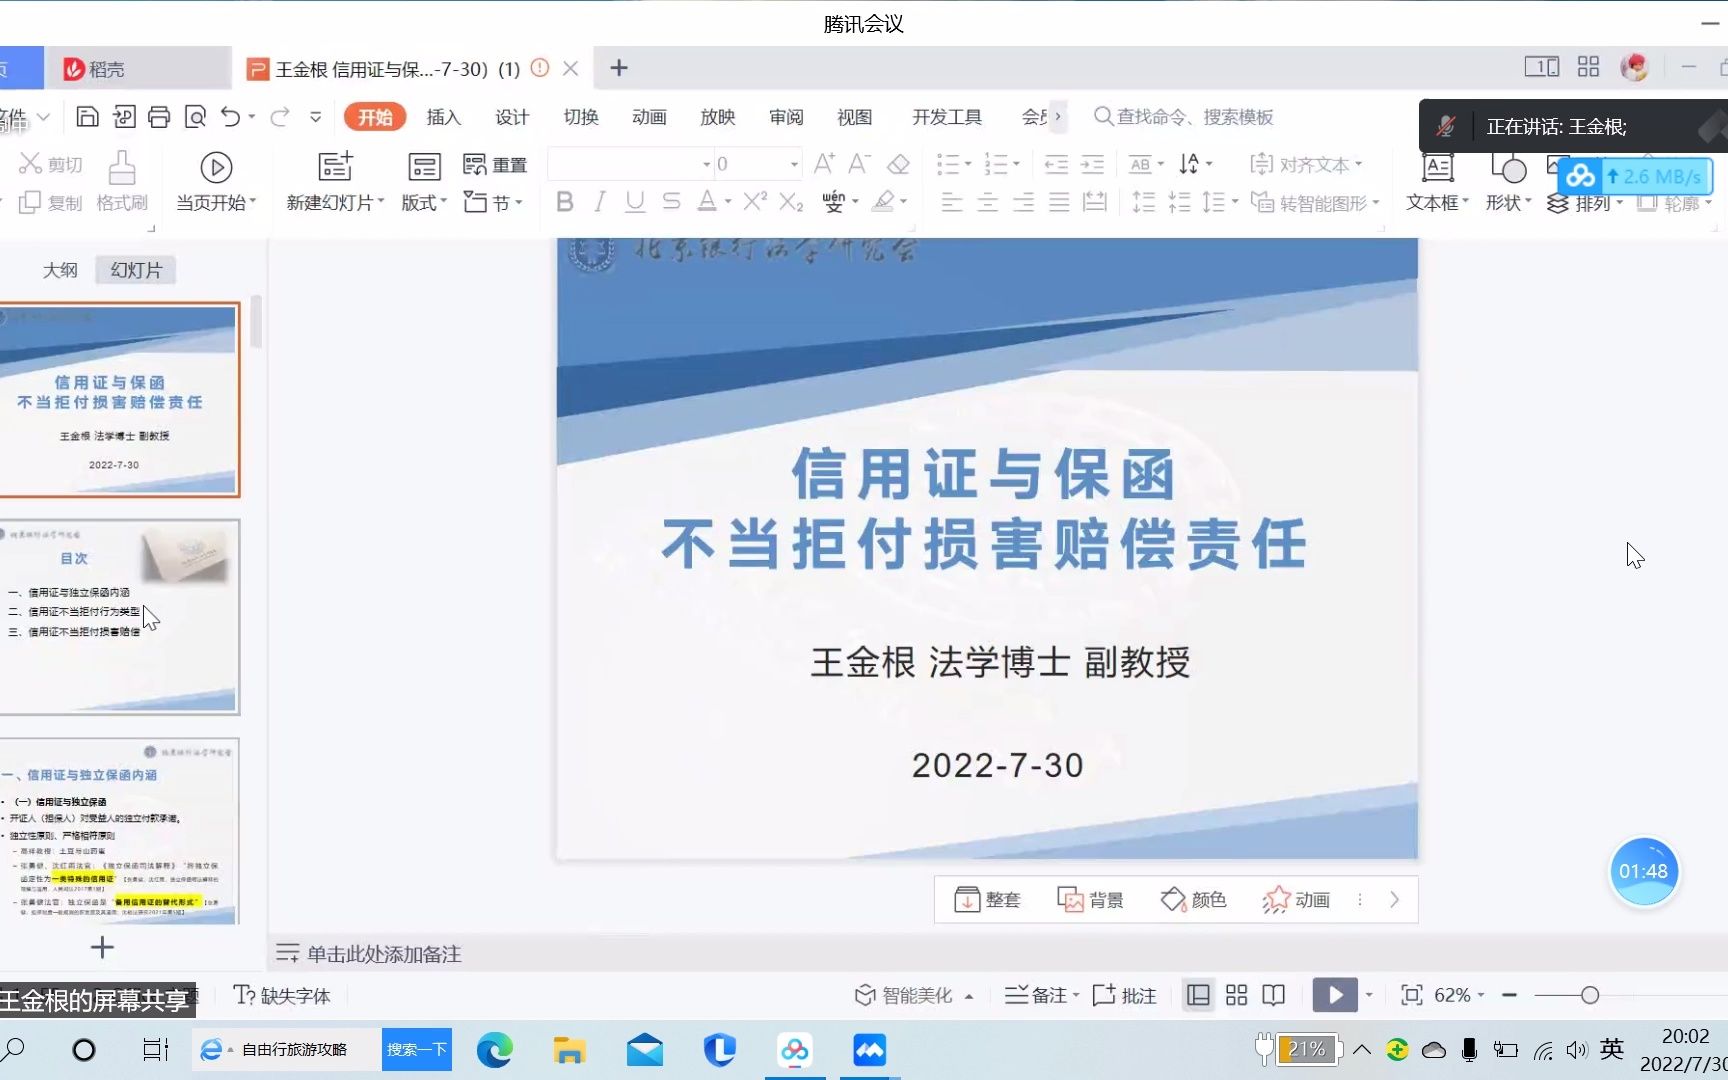Toggle italic formatting
The height and width of the screenshot is (1080, 1728).
click(599, 201)
